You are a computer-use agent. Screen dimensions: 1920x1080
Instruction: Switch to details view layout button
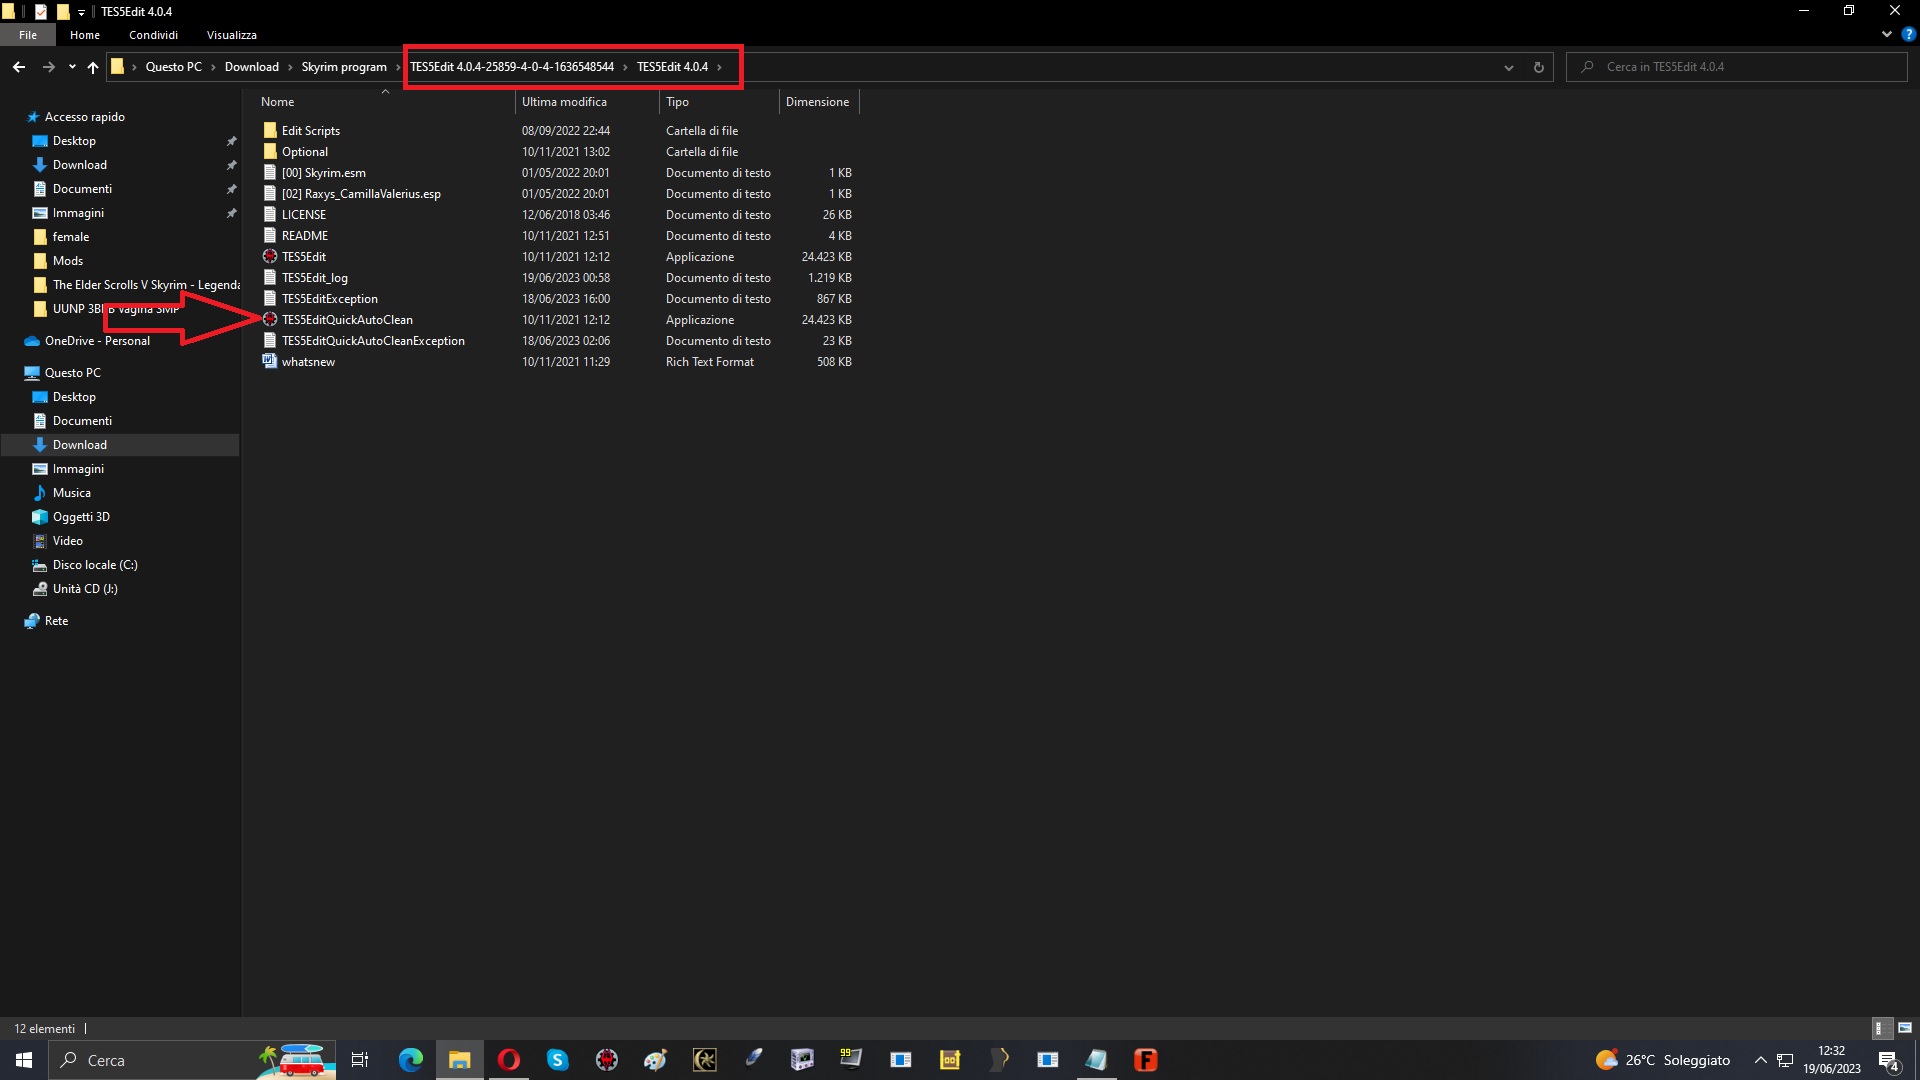(x=1880, y=1028)
